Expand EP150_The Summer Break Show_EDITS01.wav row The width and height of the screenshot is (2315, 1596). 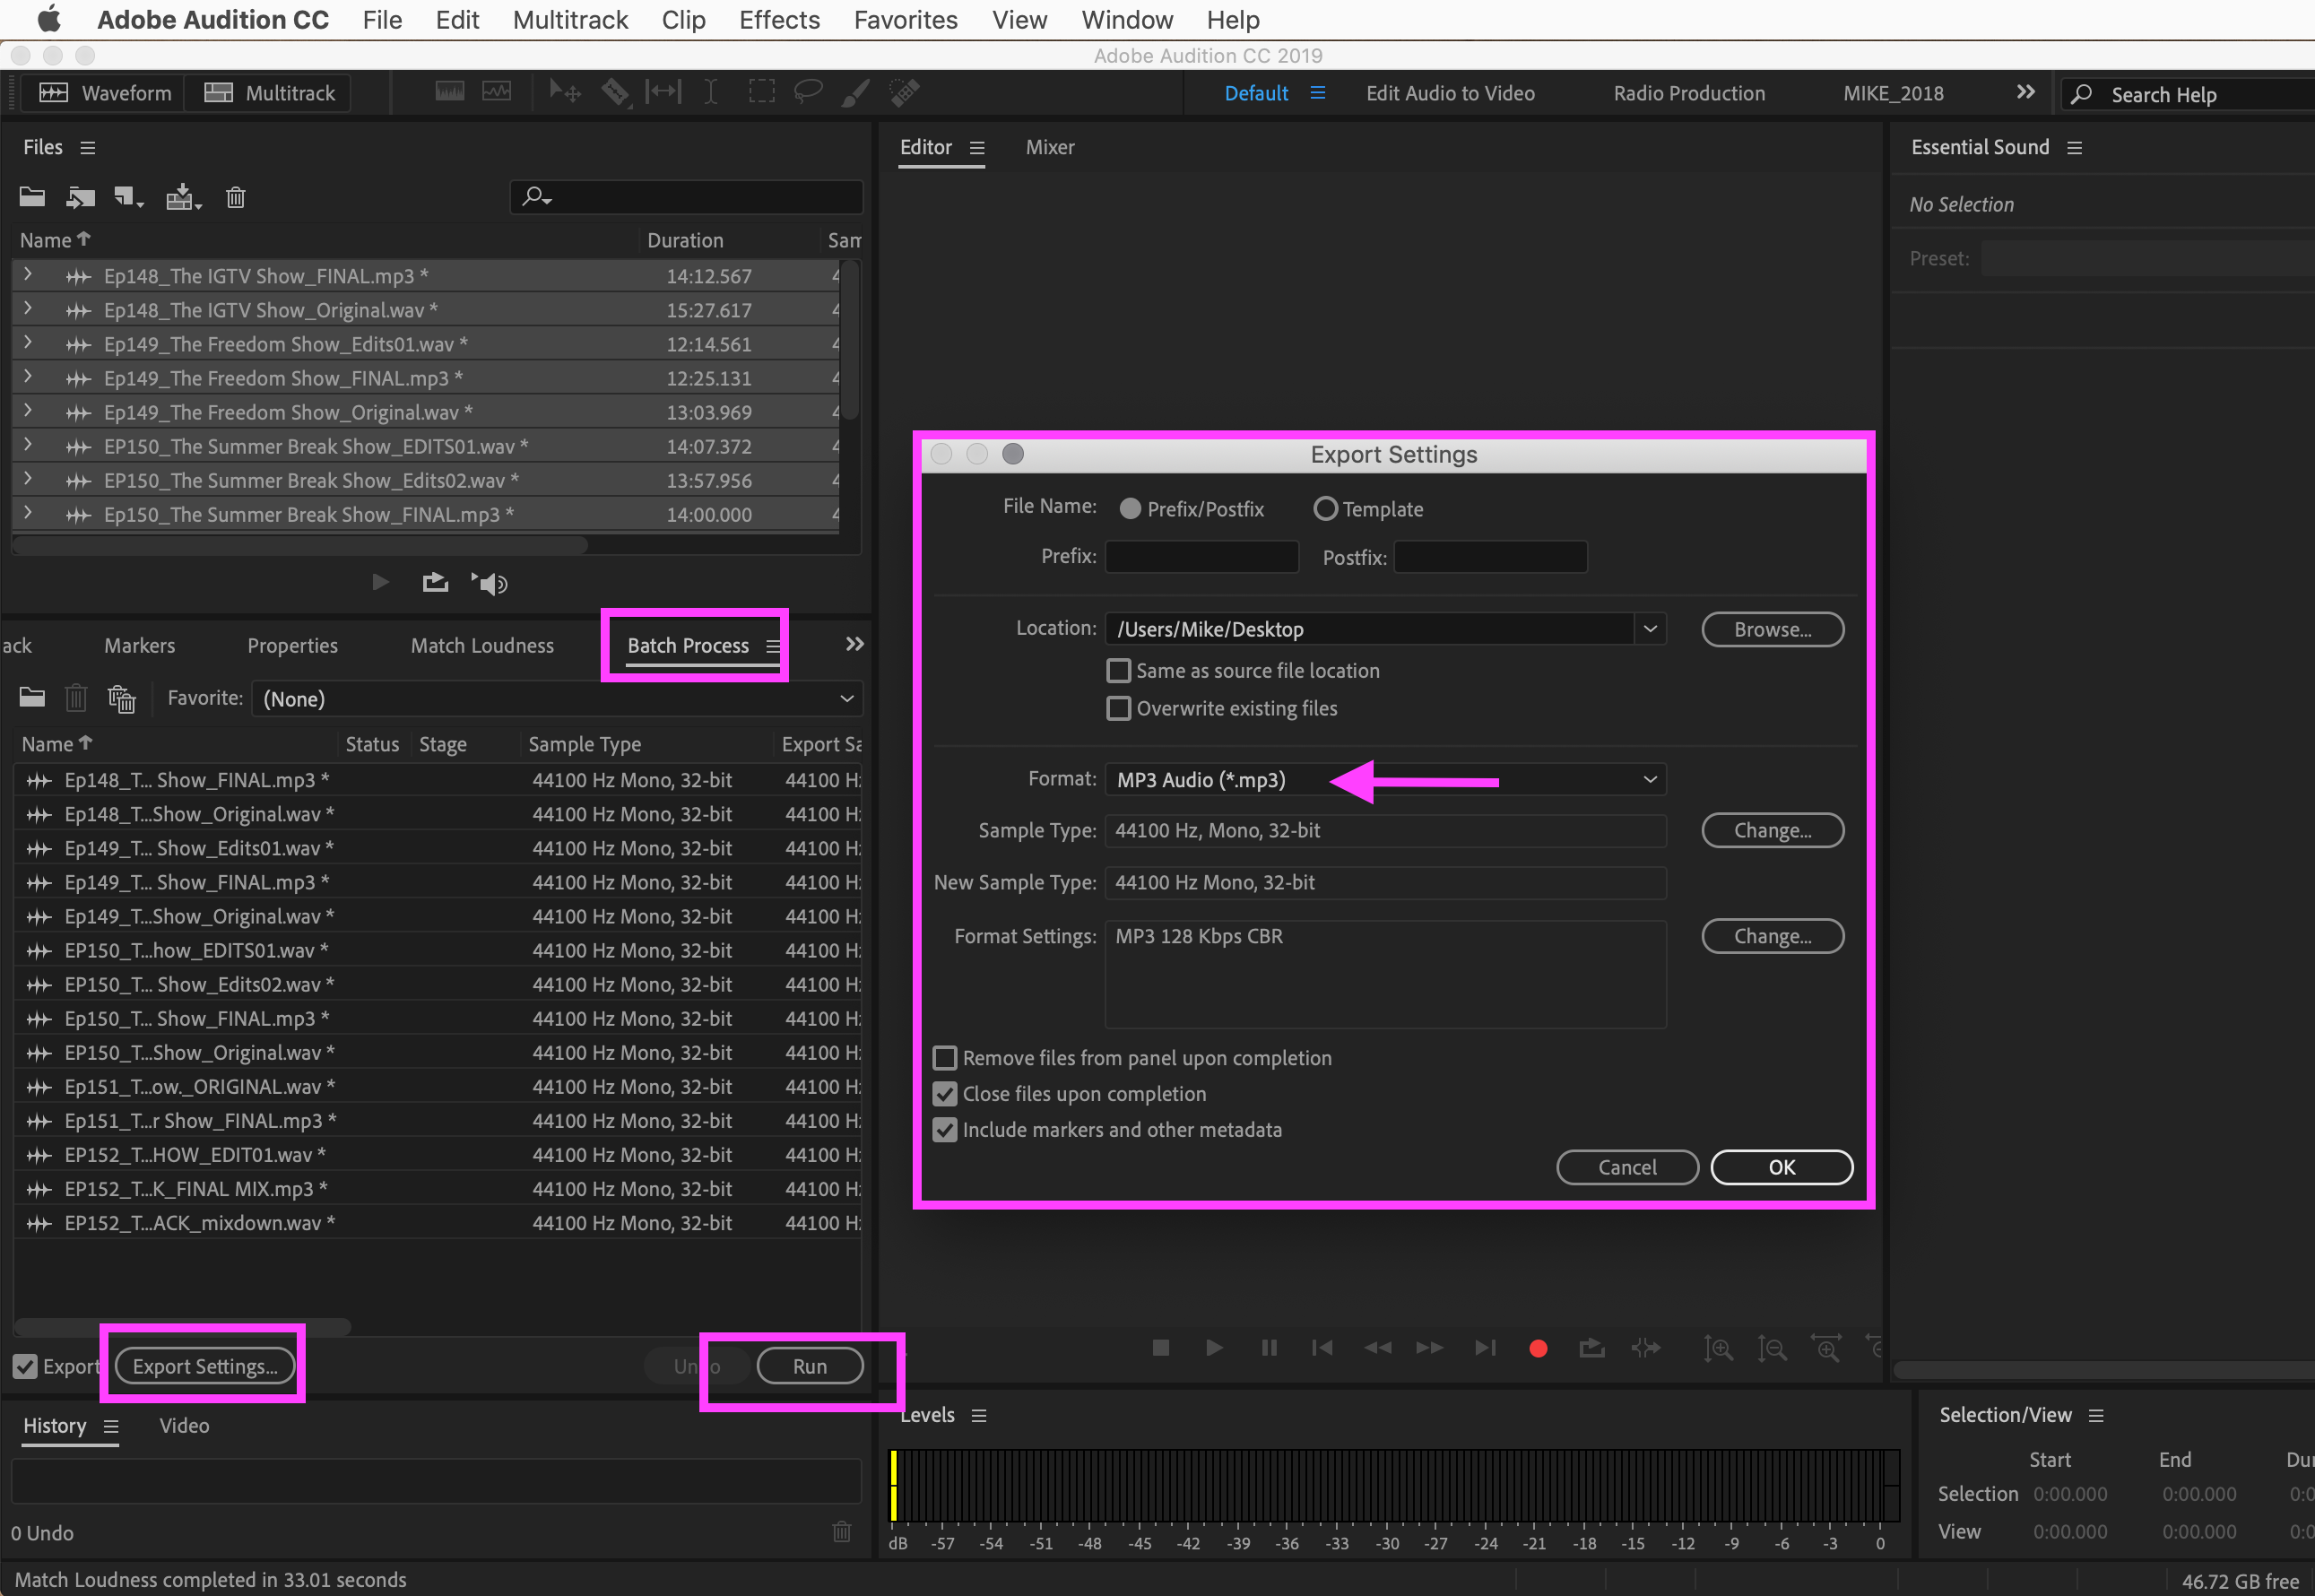click(28, 445)
